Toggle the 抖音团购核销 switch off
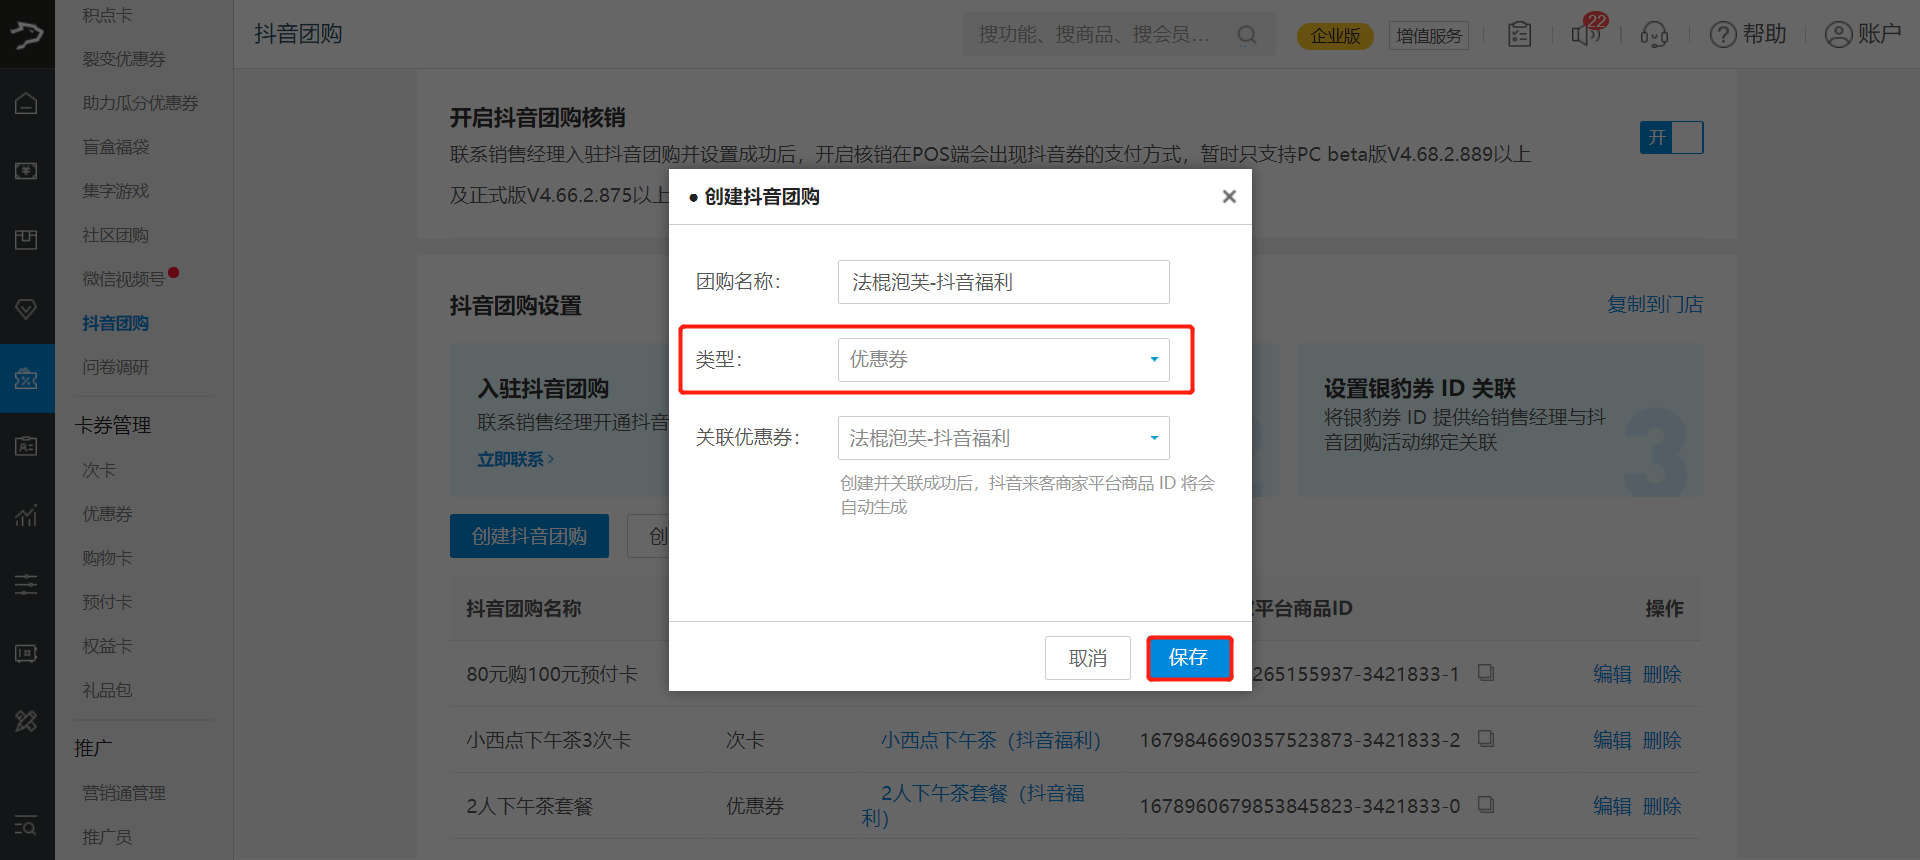The image size is (1920, 860). pos(1671,137)
